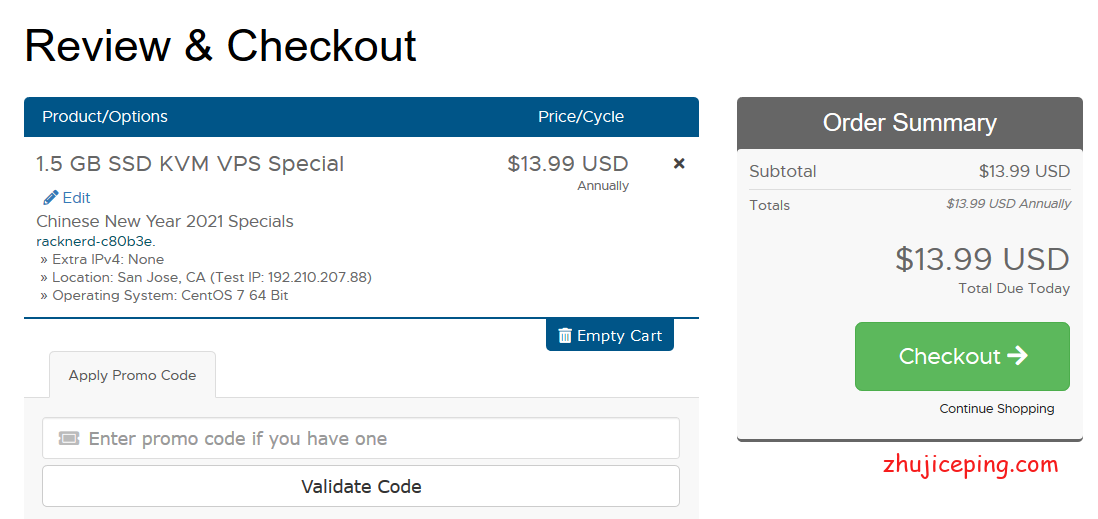Click the Order Summary header

910,123
